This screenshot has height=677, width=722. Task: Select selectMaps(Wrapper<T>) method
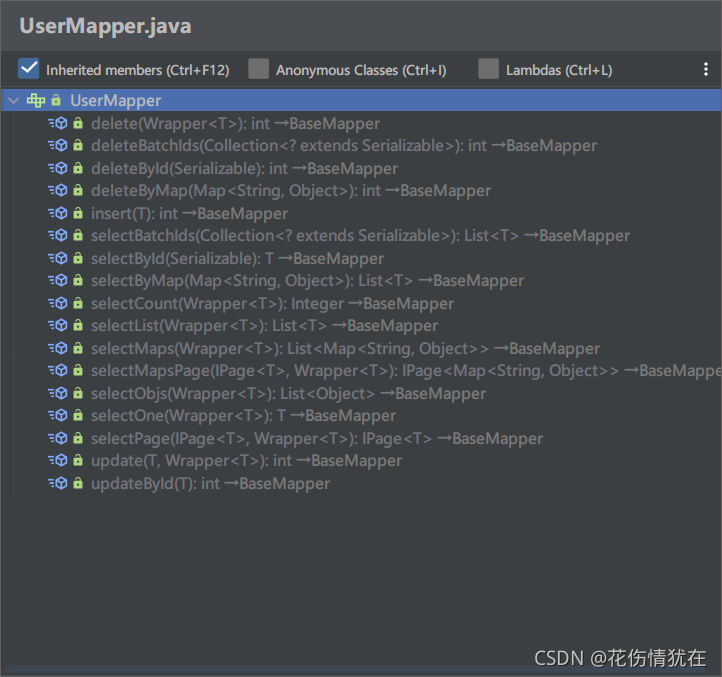tap(345, 349)
